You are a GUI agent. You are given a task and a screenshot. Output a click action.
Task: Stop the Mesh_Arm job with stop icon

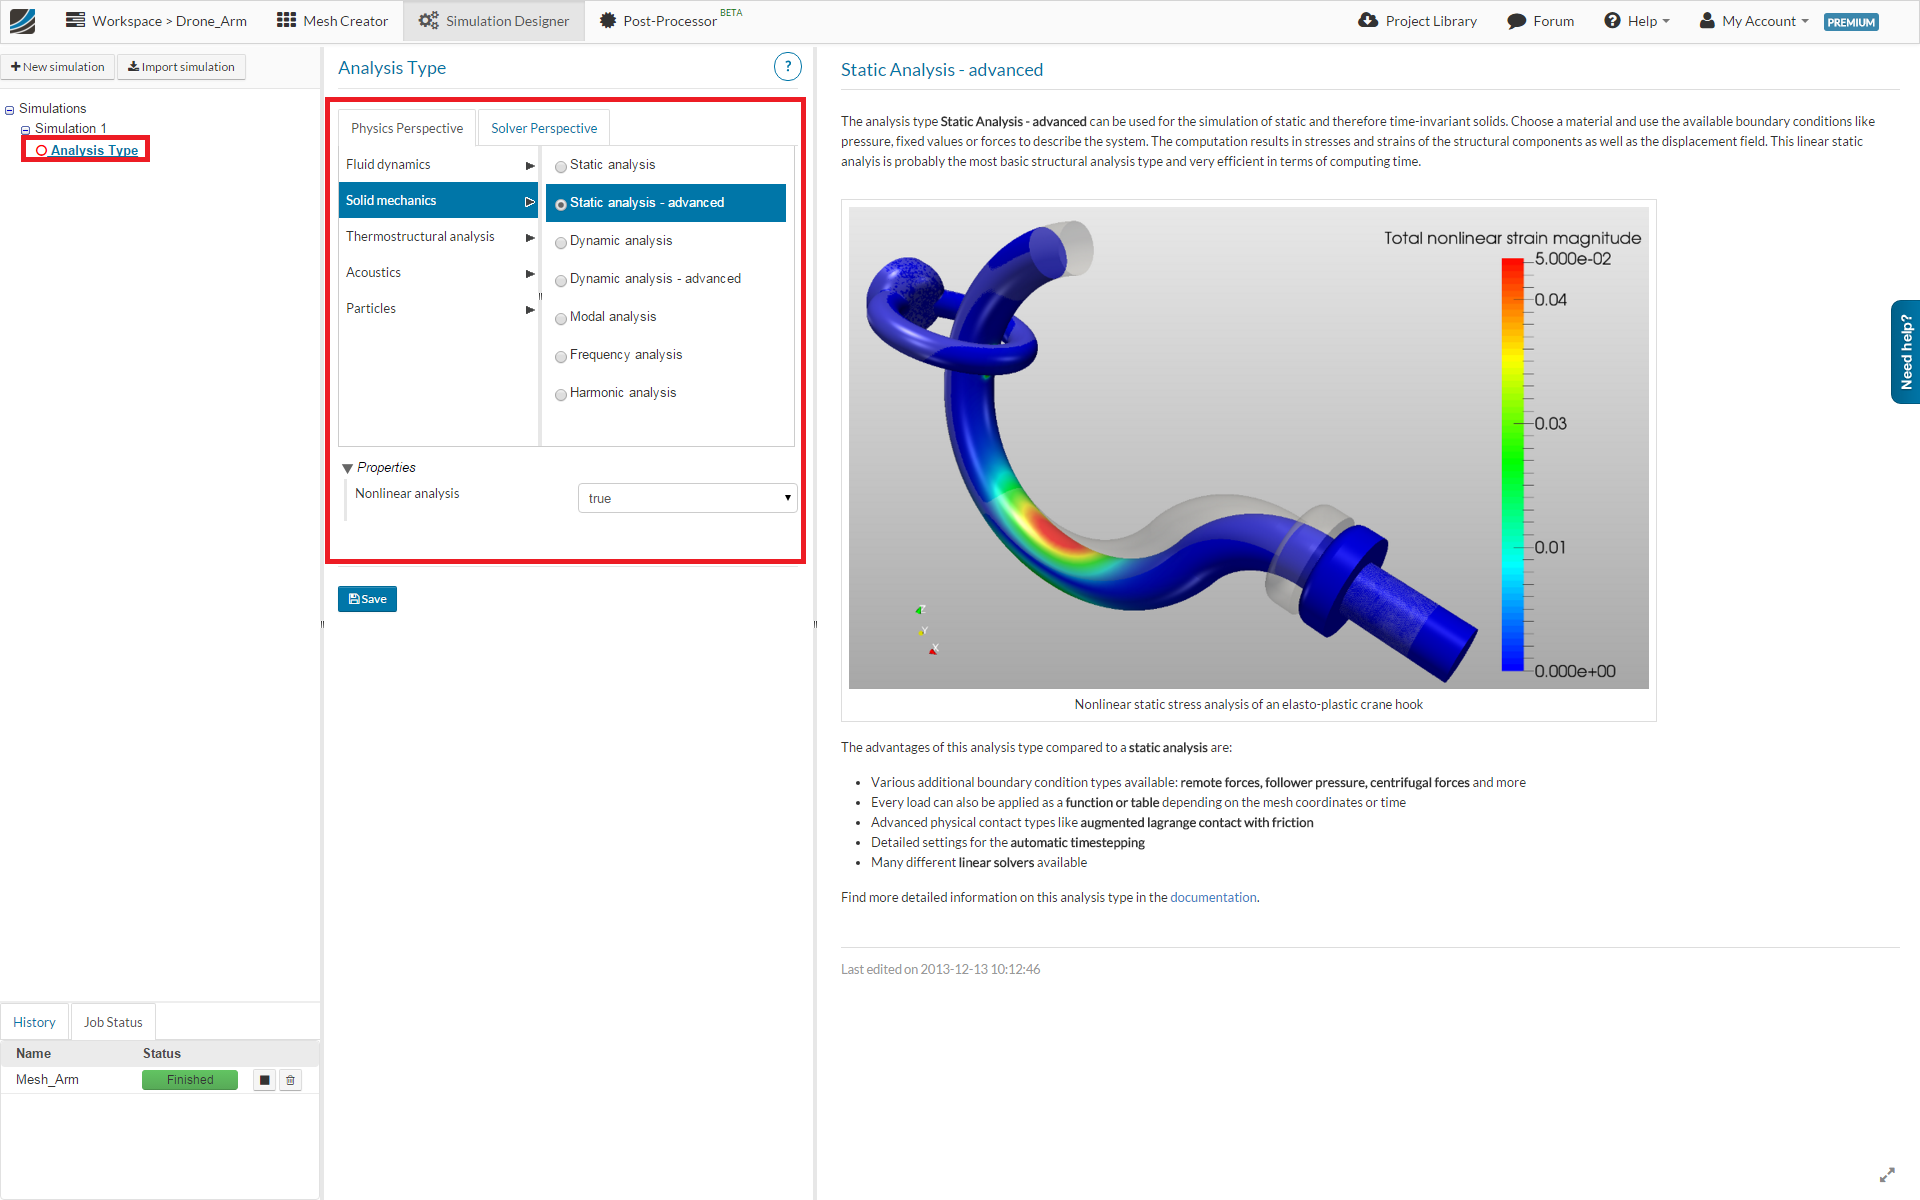pos(264,1080)
